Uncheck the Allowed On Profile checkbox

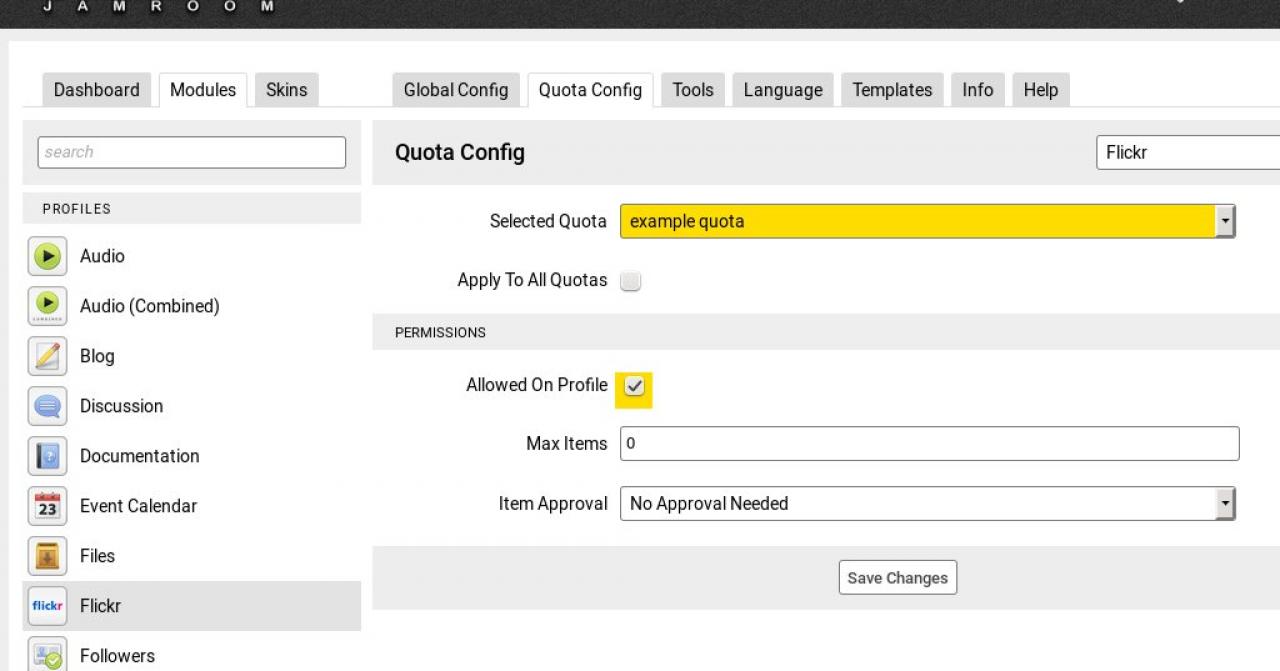pos(634,386)
